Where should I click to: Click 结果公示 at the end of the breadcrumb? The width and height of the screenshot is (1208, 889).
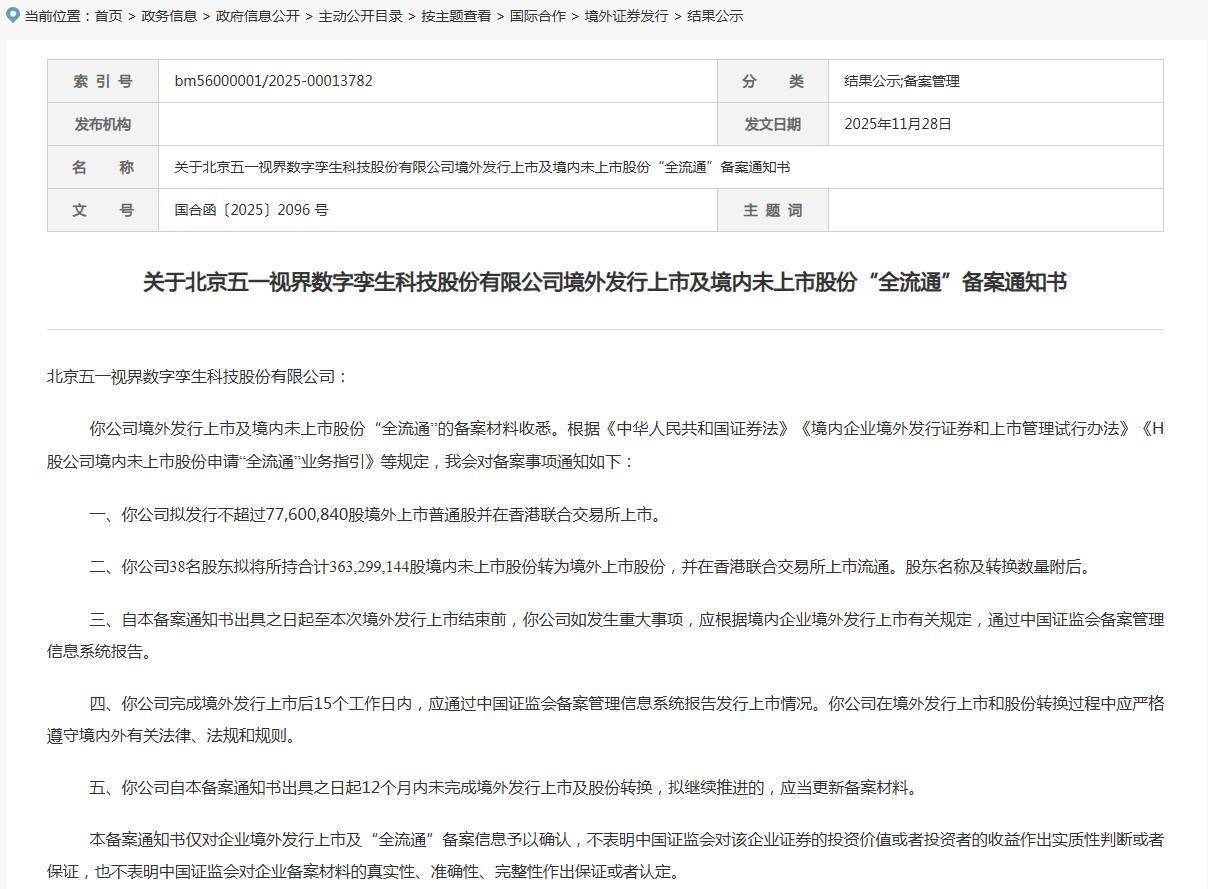pyautogui.click(x=715, y=16)
